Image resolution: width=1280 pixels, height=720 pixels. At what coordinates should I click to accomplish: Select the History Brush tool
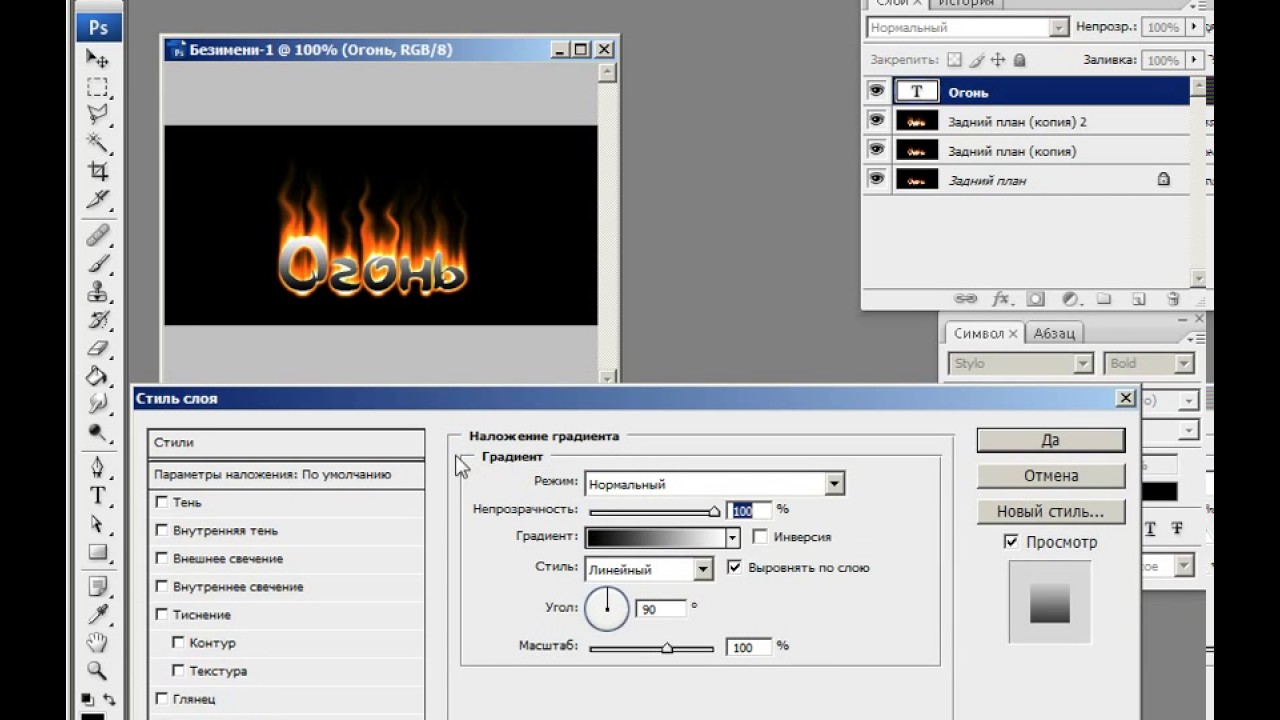pyautogui.click(x=97, y=320)
